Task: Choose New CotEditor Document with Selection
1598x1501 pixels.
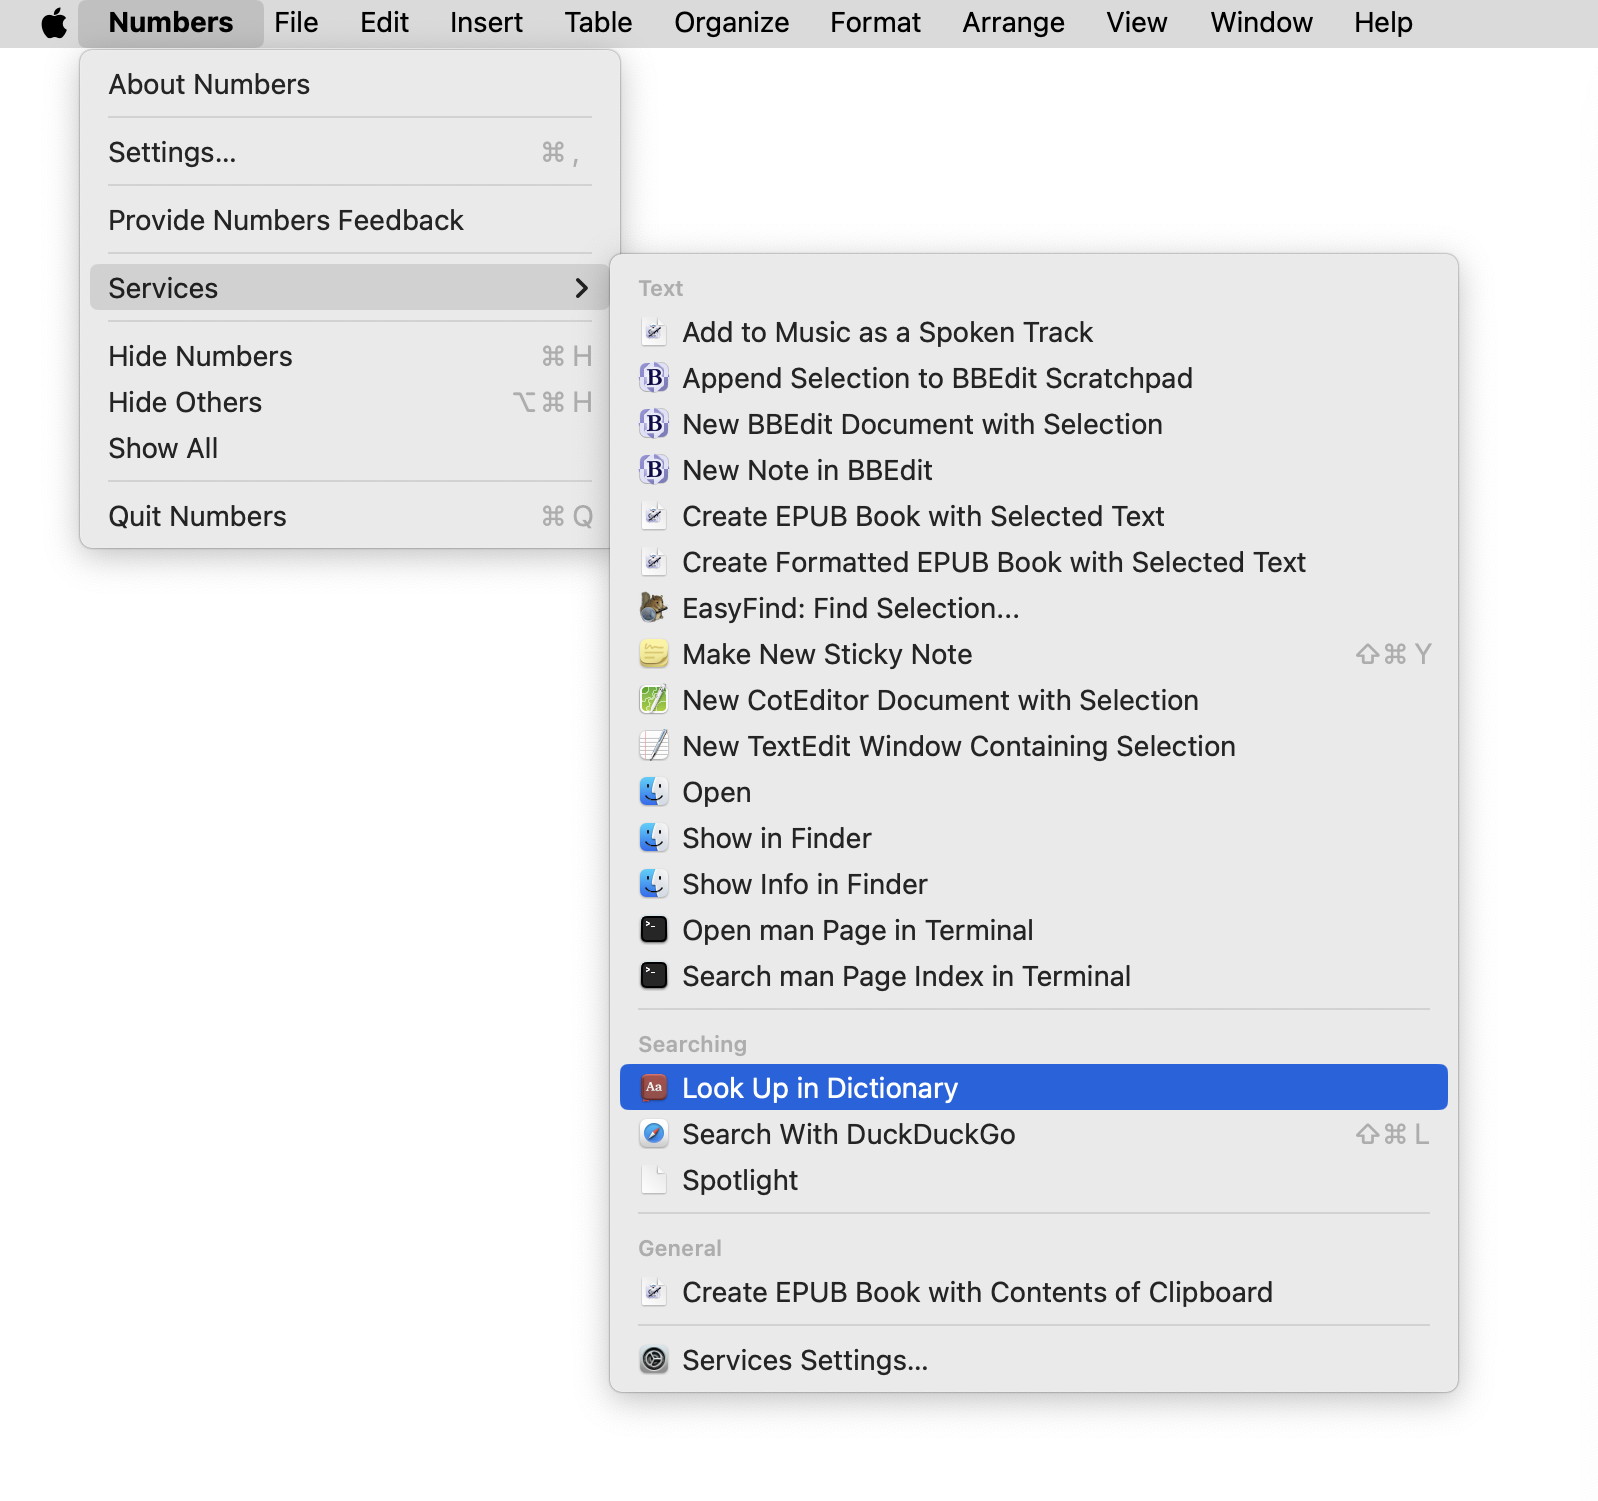Action: [1034, 700]
